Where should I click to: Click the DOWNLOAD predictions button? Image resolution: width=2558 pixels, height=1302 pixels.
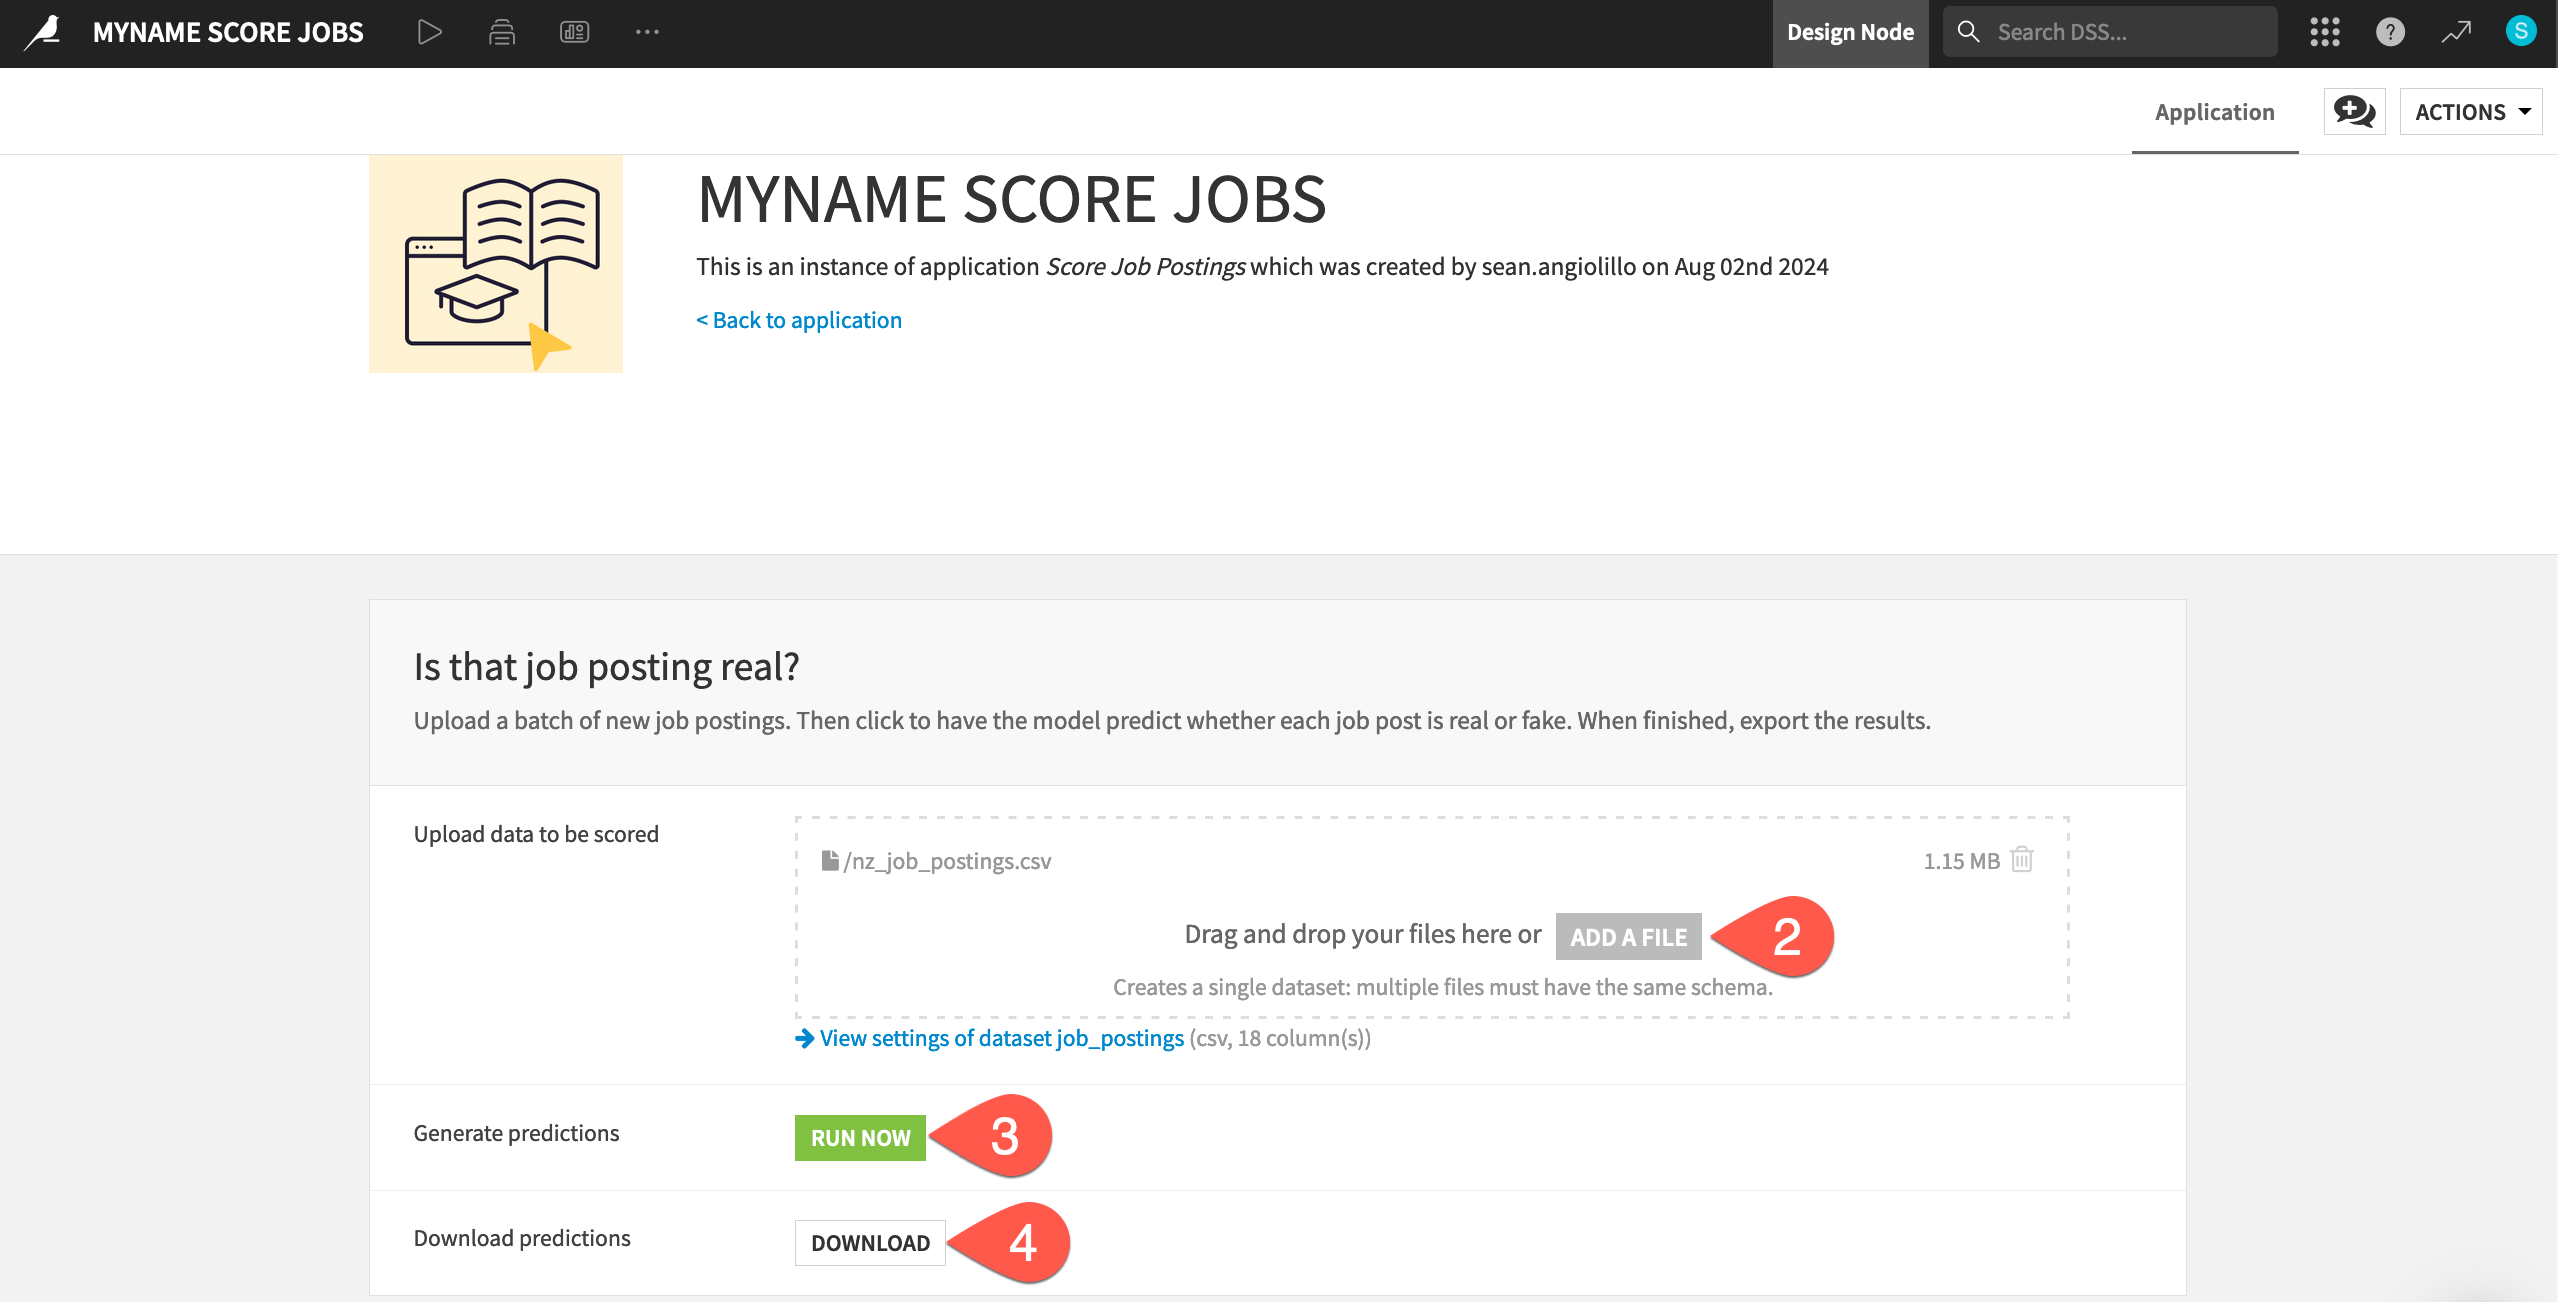point(870,1243)
